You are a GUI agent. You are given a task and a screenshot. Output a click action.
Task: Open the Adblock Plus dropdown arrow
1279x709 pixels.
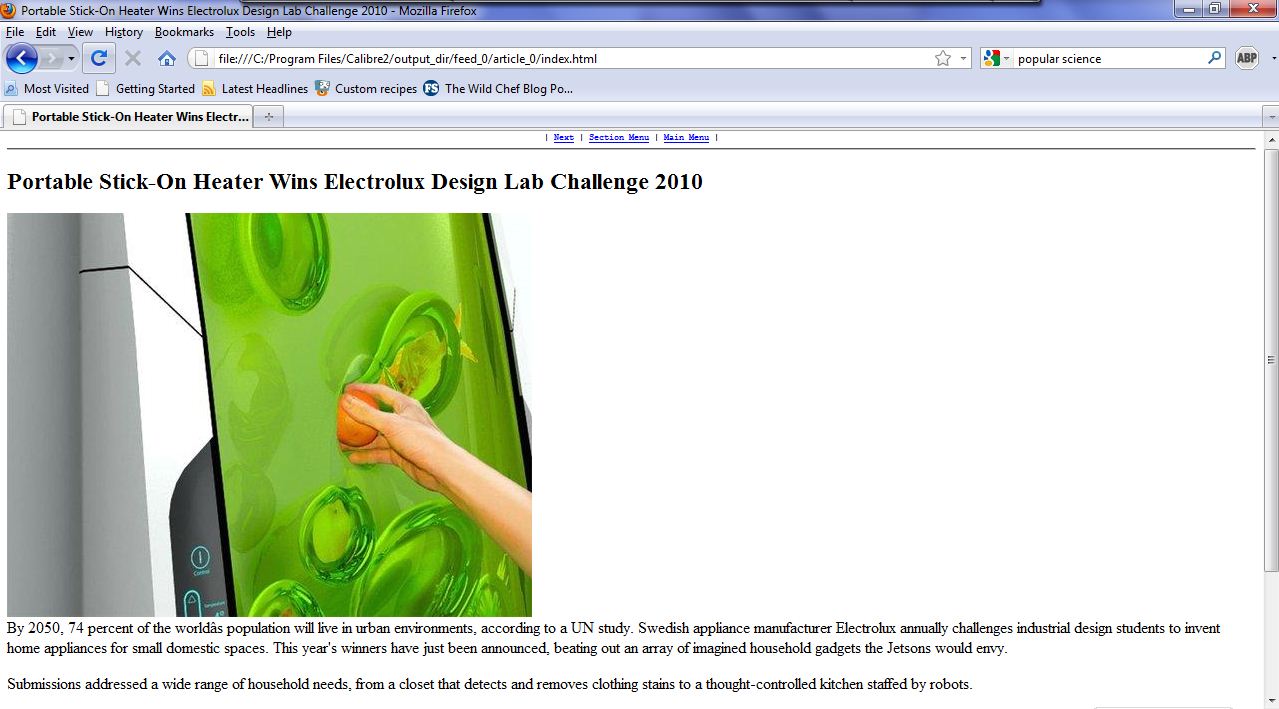(x=1273, y=58)
